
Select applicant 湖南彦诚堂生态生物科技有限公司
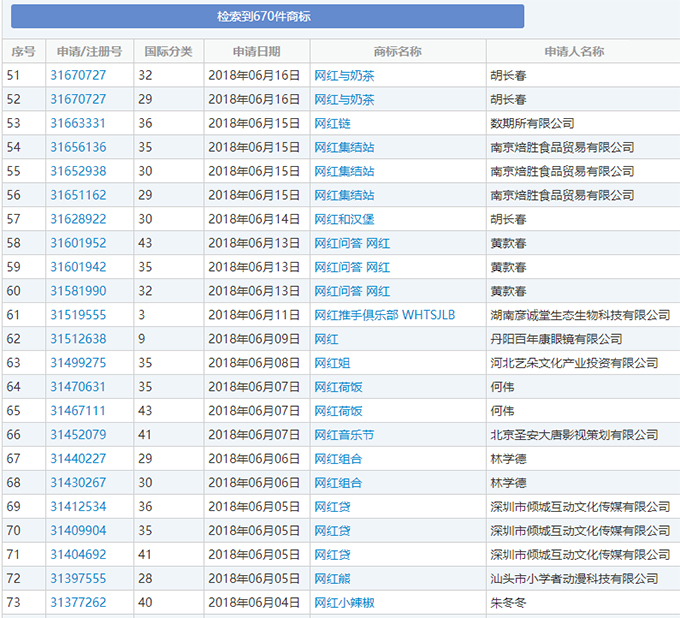pyautogui.click(x=580, y=315)
